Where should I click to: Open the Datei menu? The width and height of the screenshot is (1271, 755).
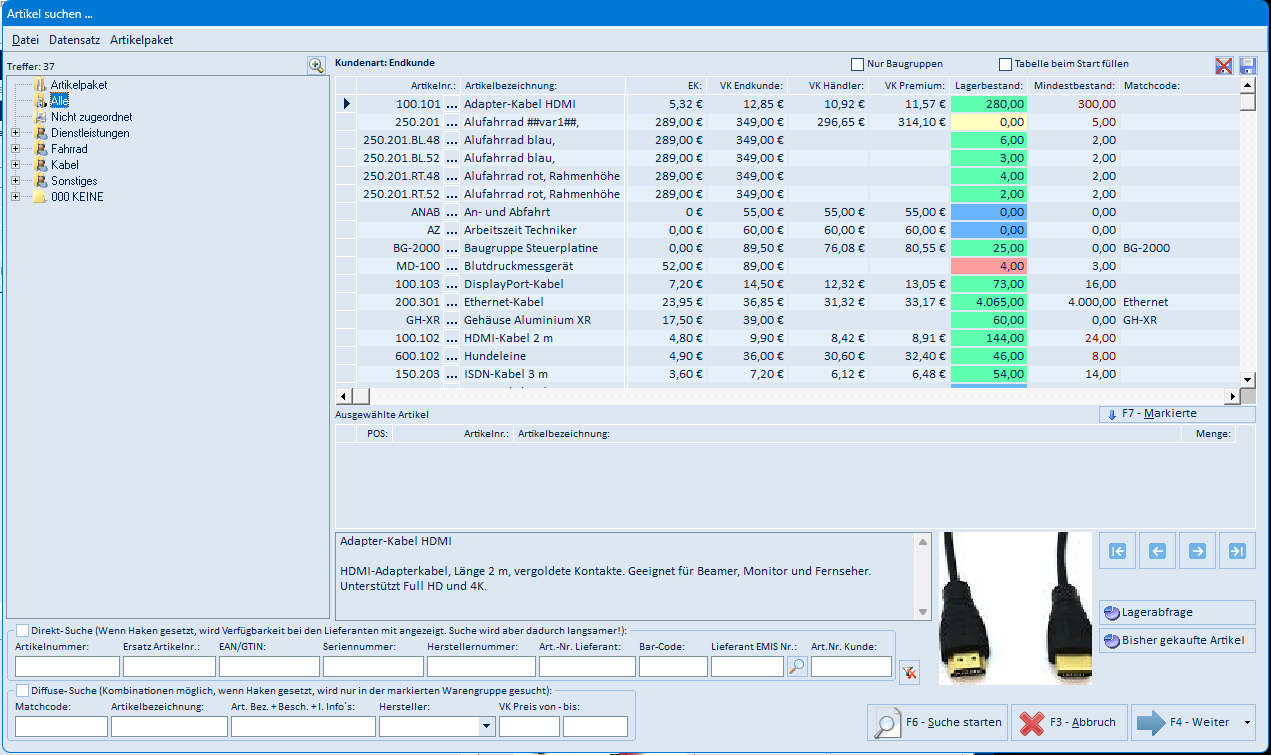(x=26, y=40)
